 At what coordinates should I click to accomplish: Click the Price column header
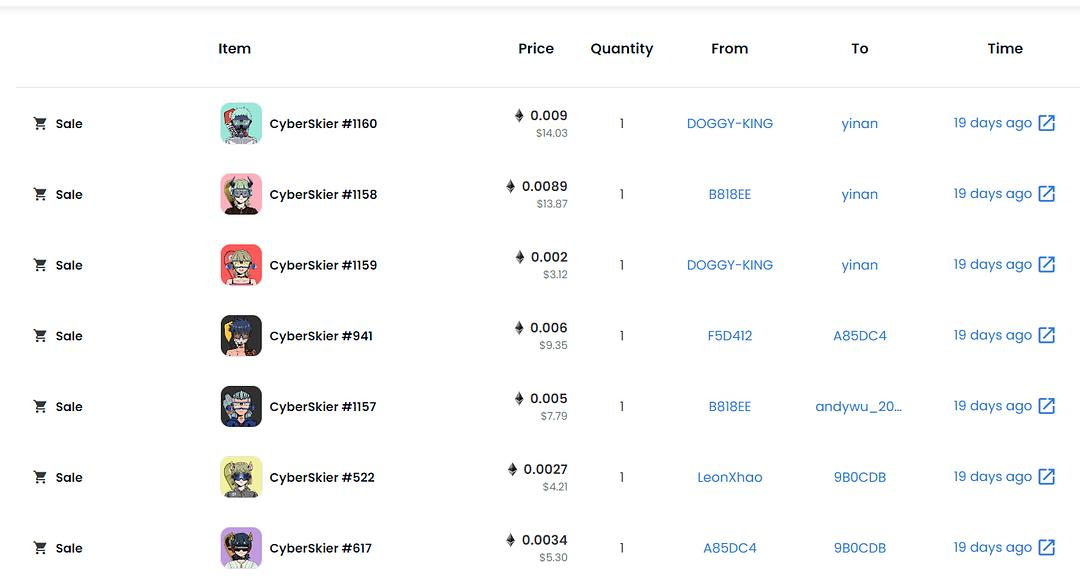point(535,48)
